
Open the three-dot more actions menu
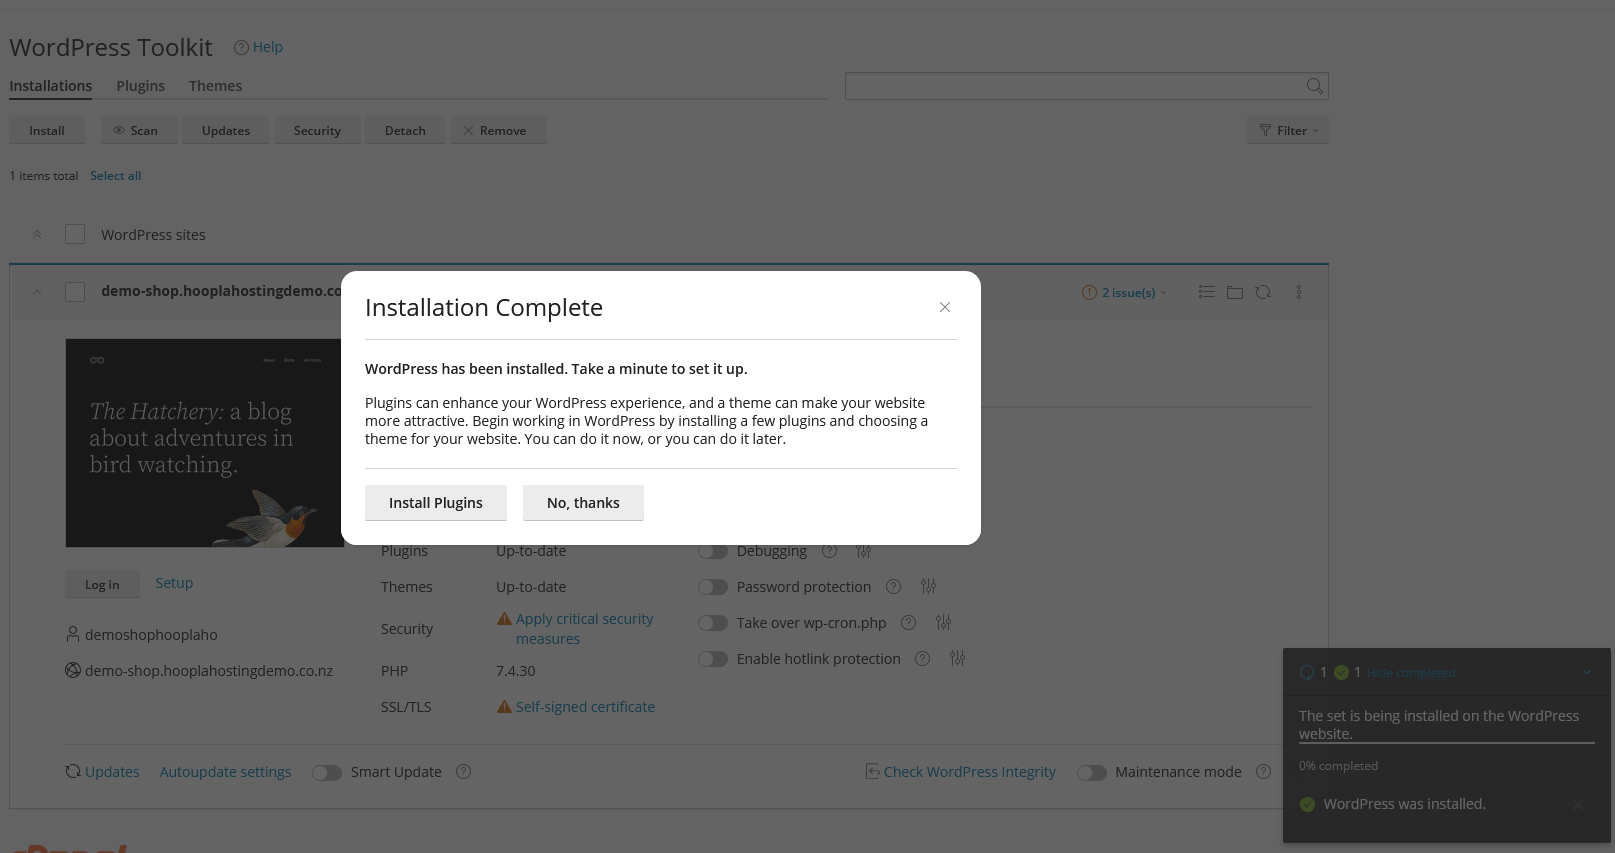click(1299, 292)
